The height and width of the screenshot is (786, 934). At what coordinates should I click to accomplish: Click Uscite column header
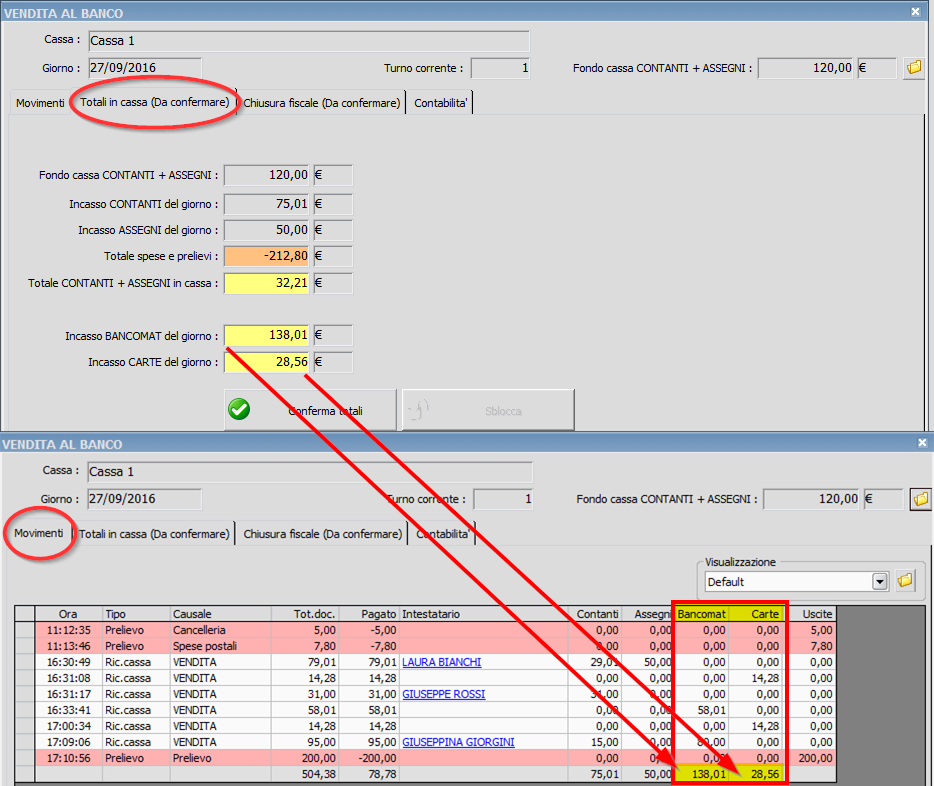[812, 614]
